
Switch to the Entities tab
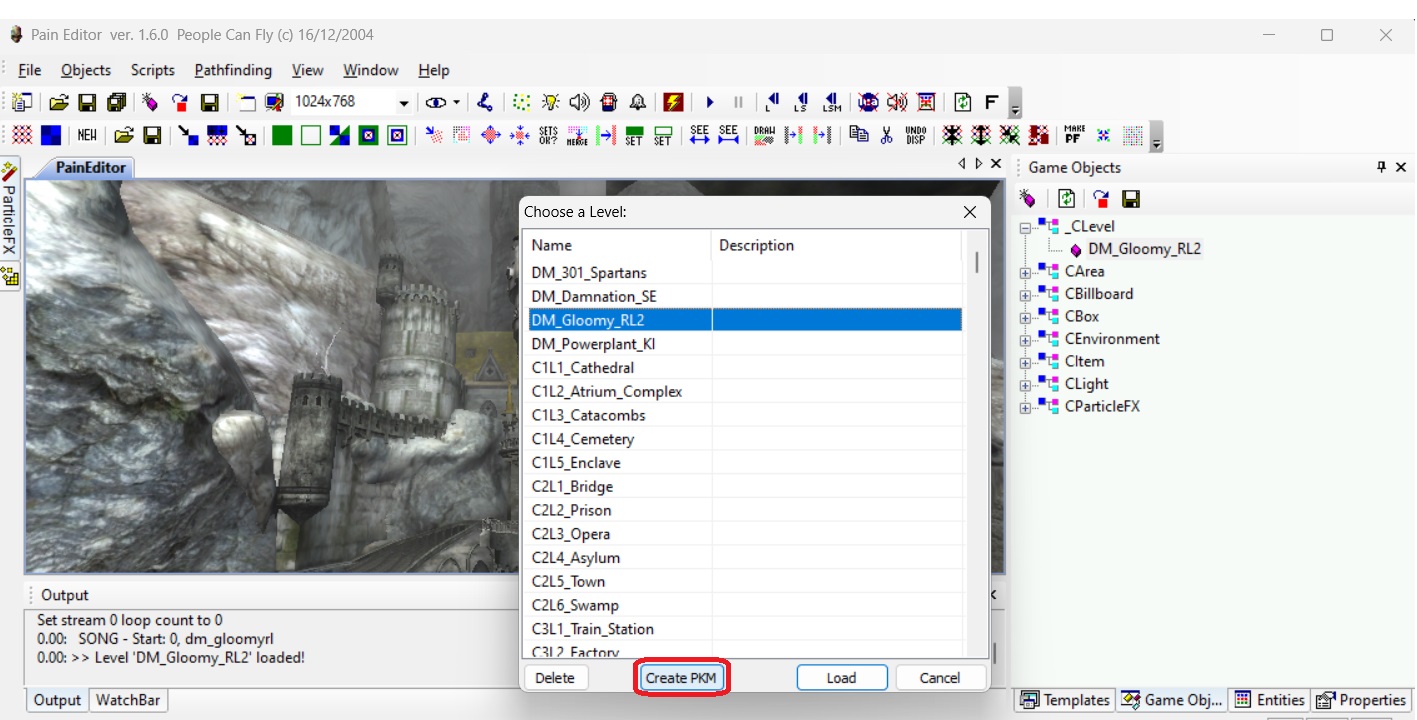point(1270,700)
